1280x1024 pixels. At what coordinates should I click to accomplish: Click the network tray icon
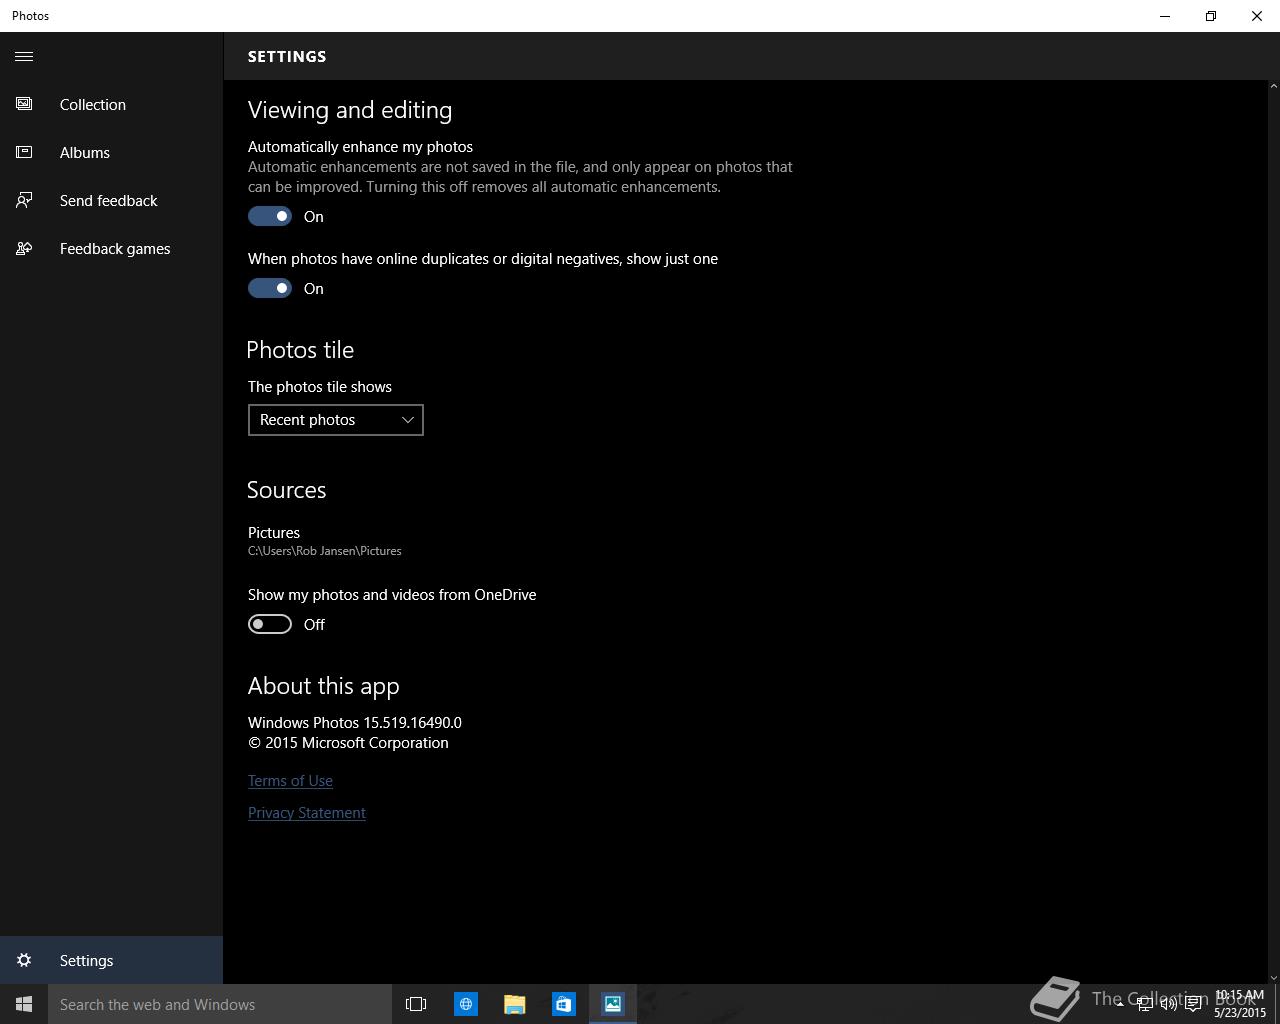pos(1145,1004)
